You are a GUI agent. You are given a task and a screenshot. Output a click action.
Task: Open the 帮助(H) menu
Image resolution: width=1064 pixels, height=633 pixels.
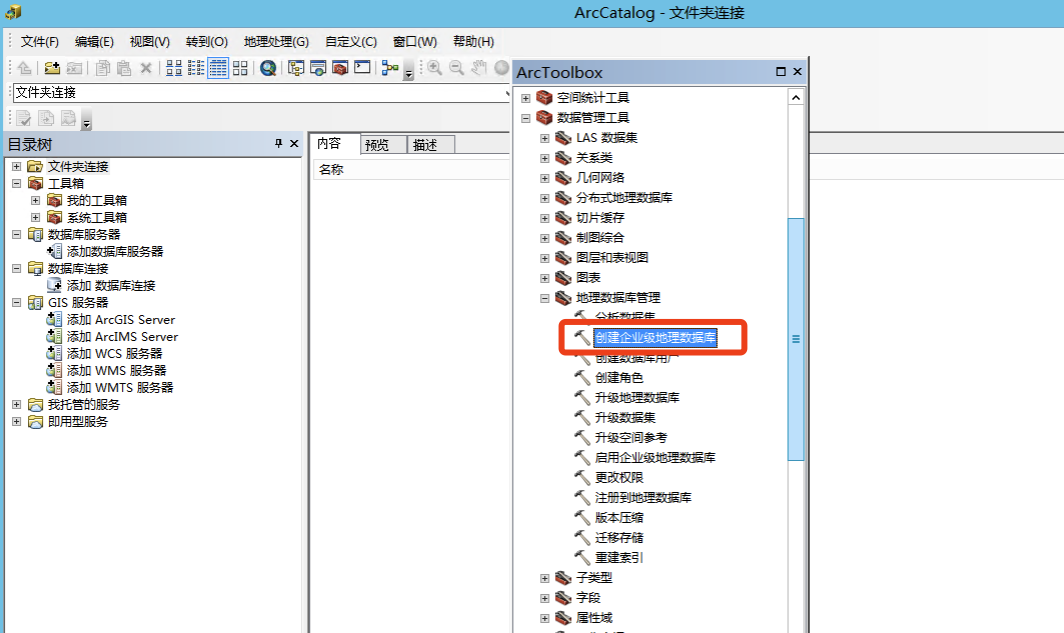point(474,41)
